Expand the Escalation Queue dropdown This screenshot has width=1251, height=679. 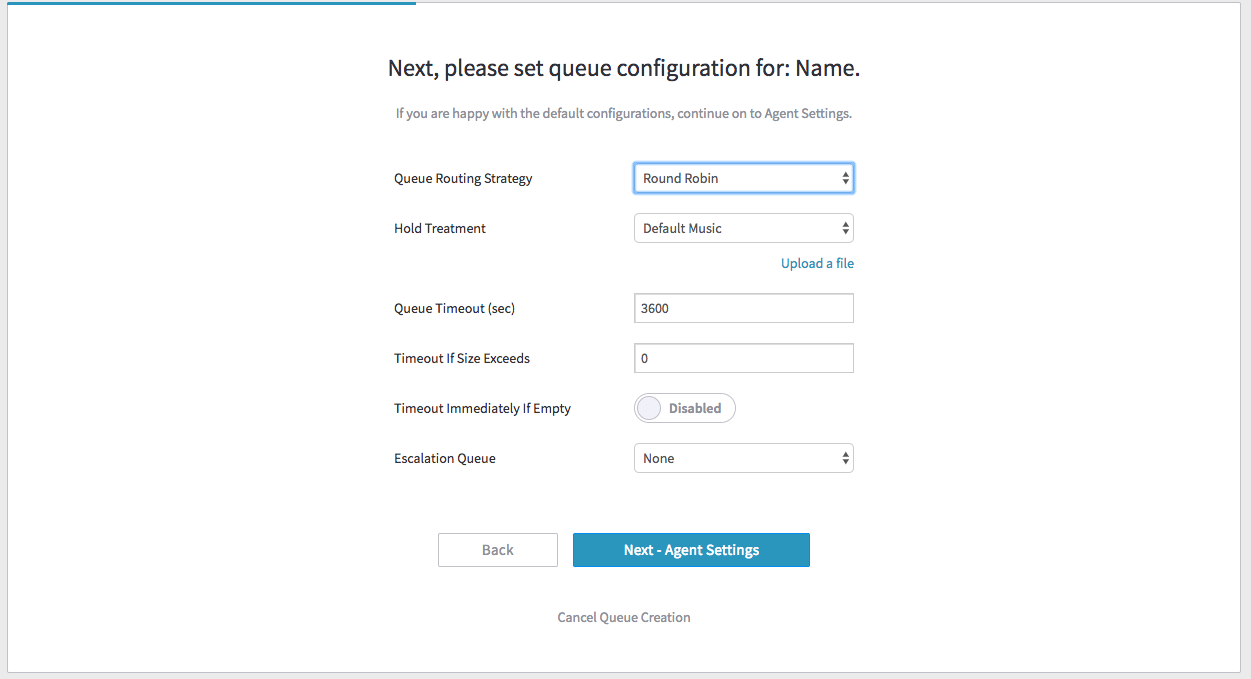(x=744, y=458)
